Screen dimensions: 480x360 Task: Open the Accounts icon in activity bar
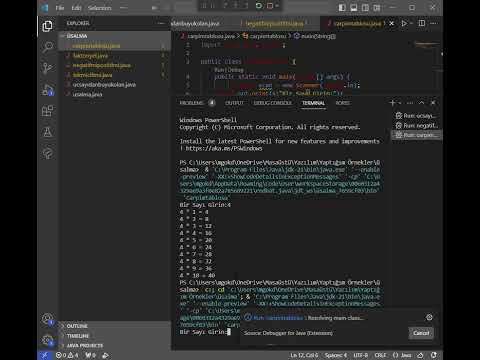[x=47, y=319]
